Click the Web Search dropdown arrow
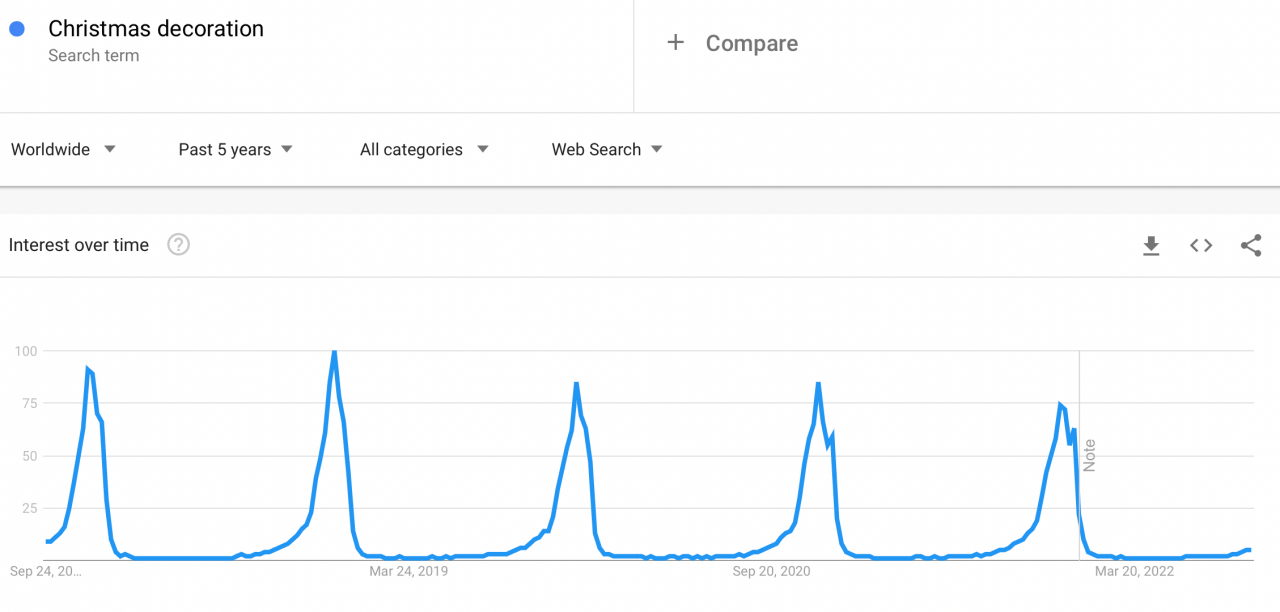1280x612 pixels. [x=656, y=149]
